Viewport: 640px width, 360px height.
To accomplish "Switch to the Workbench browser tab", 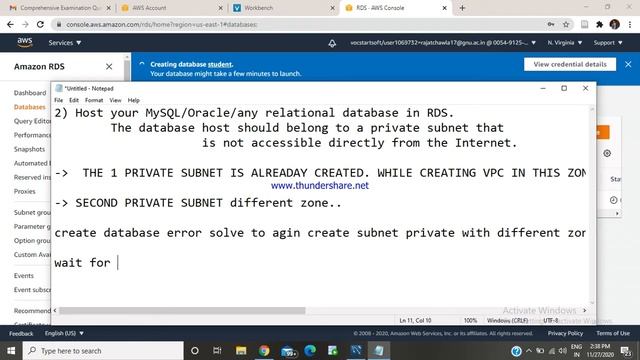I will (282, 8).
